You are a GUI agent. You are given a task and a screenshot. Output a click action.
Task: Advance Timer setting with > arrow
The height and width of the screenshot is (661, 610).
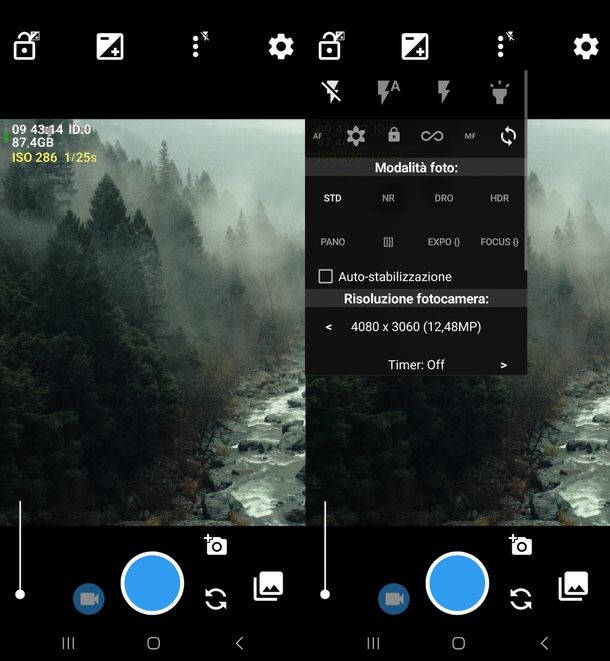tap(503, 365)
